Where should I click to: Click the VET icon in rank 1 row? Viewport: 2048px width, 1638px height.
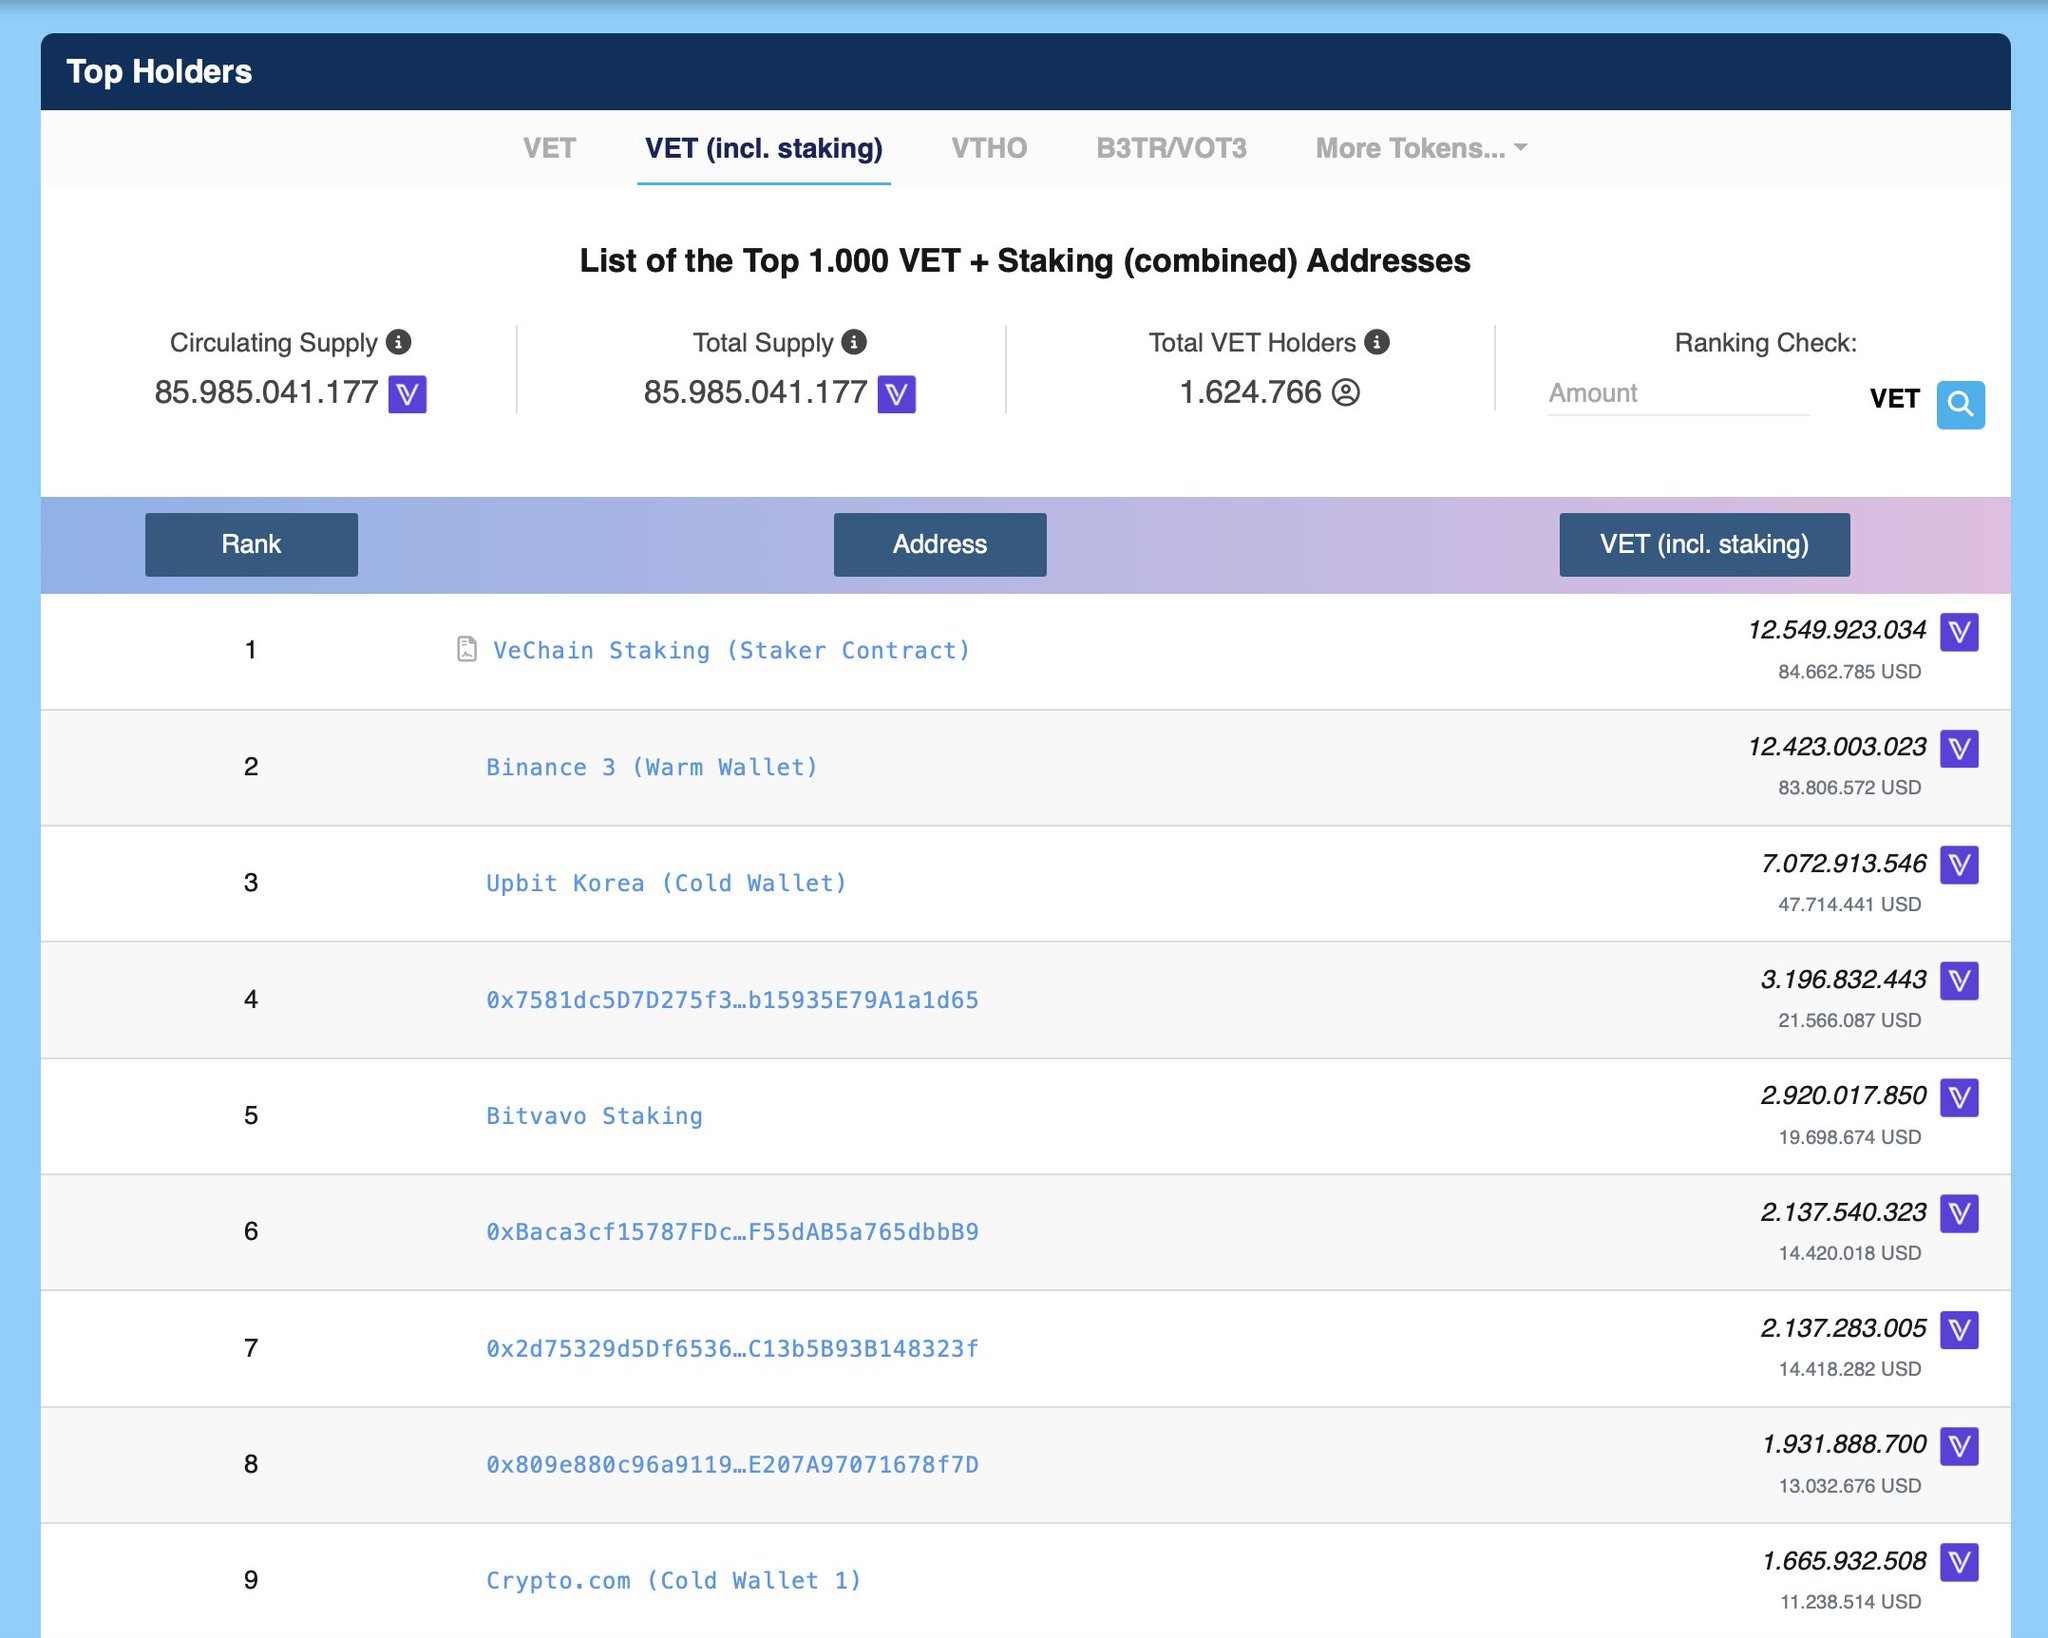pyautogui.click(x=1958, y=632)
